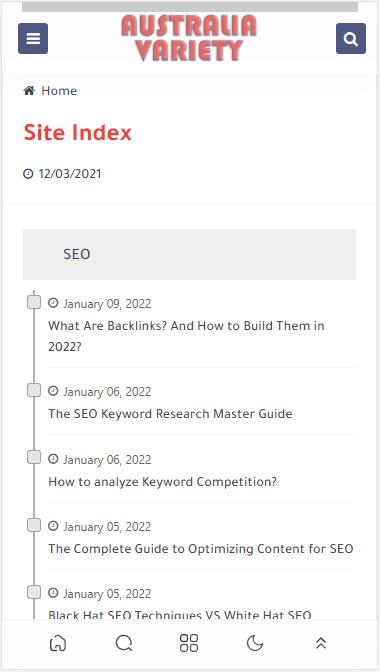
Task: Go to the Home breadcrumb link
Action: coord(59,91)
